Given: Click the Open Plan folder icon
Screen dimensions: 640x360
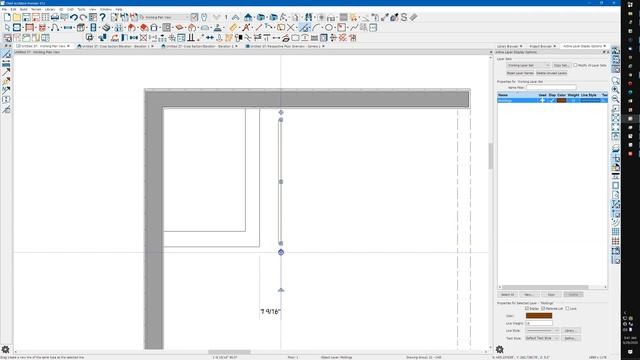Looking at the screenshot, I should [x=17, y=18].
